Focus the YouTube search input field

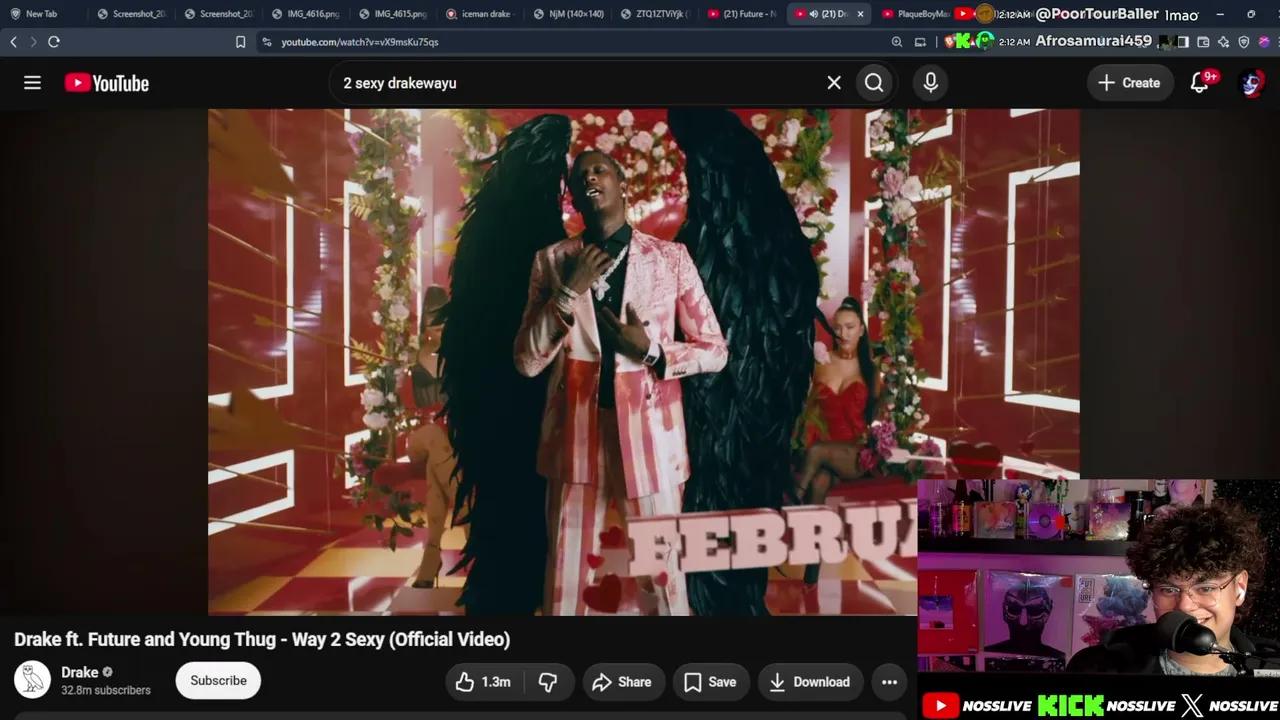tap(580, 83)
